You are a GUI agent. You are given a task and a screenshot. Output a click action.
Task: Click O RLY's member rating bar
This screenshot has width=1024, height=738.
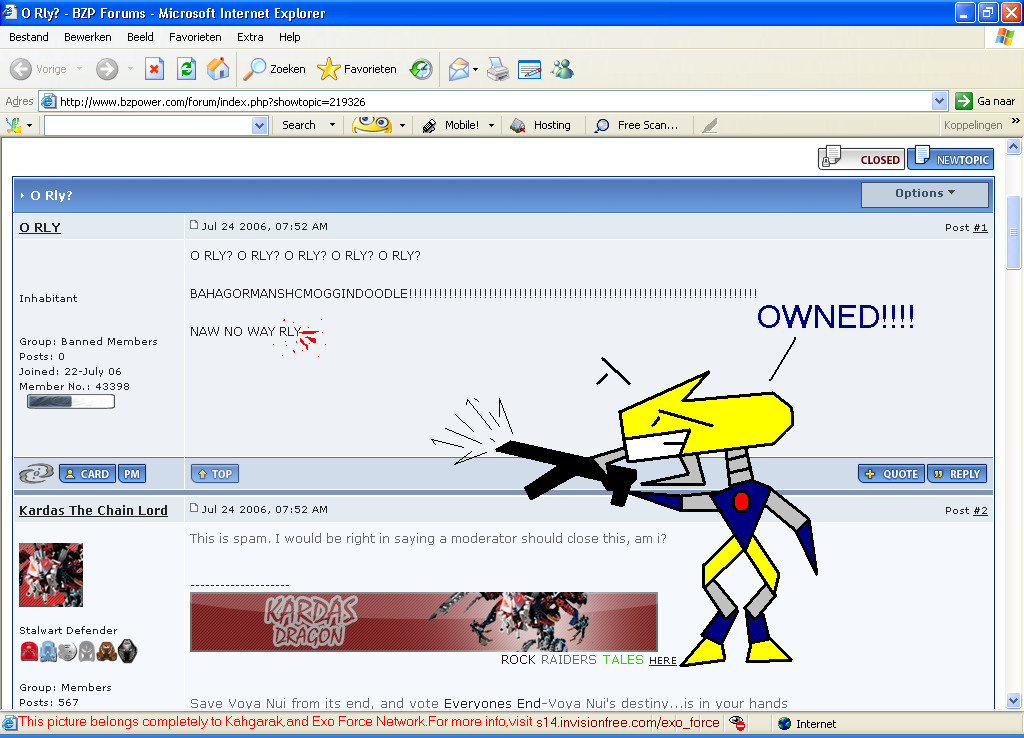click(x=70, y=400)
